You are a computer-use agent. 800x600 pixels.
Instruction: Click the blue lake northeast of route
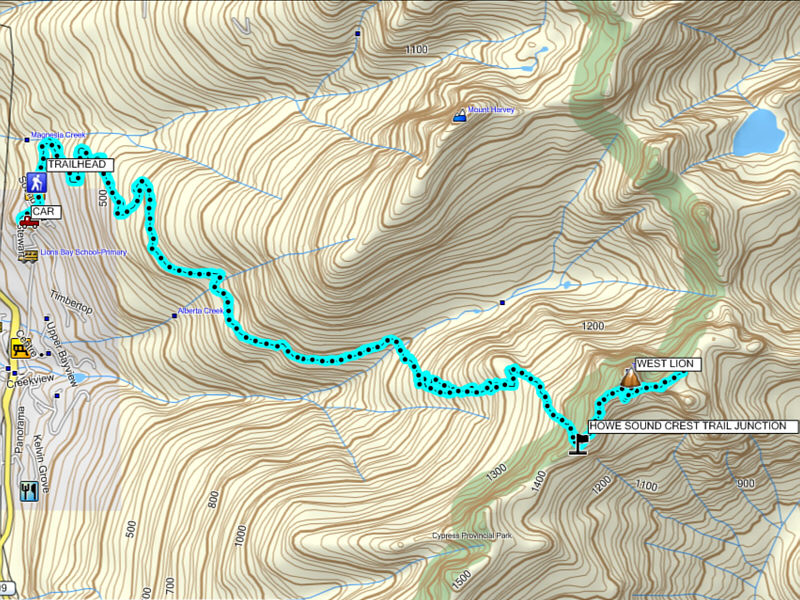coord(758,133)
